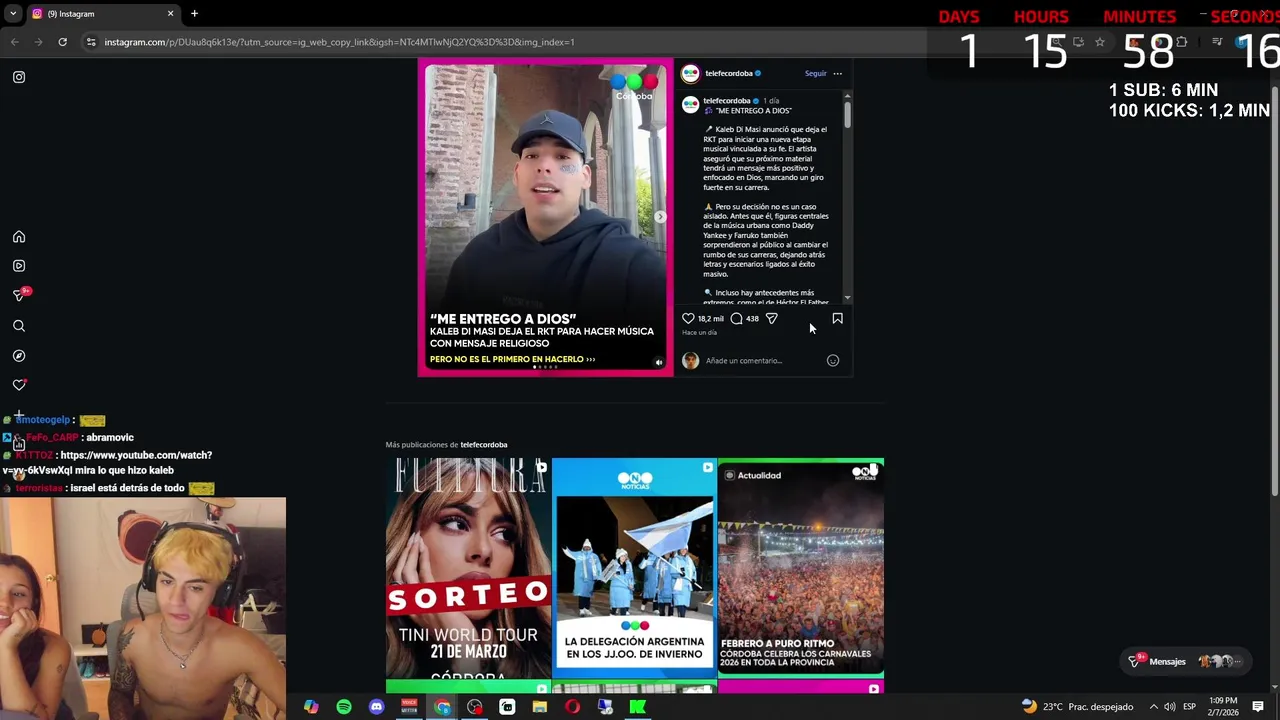Open telefecordoba link in caption

727,101
